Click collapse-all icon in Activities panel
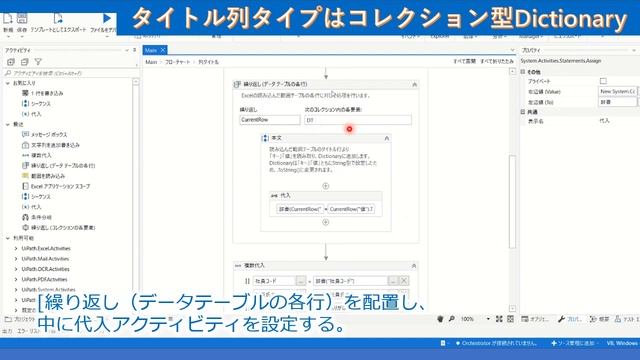 point(24,62)
